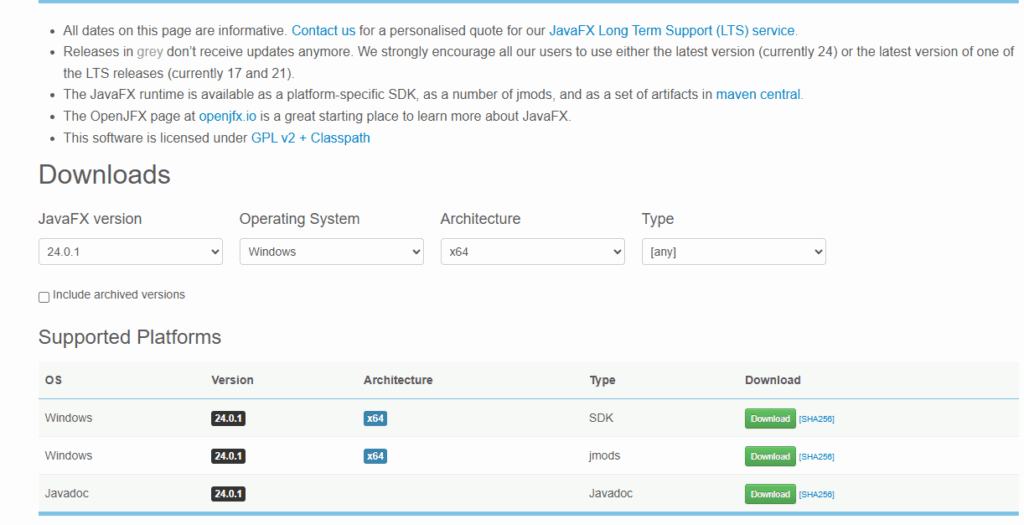1024x525 pixels.
Task: Open SHA256 checksum for Javadoc row
Action: pos(816,494)
